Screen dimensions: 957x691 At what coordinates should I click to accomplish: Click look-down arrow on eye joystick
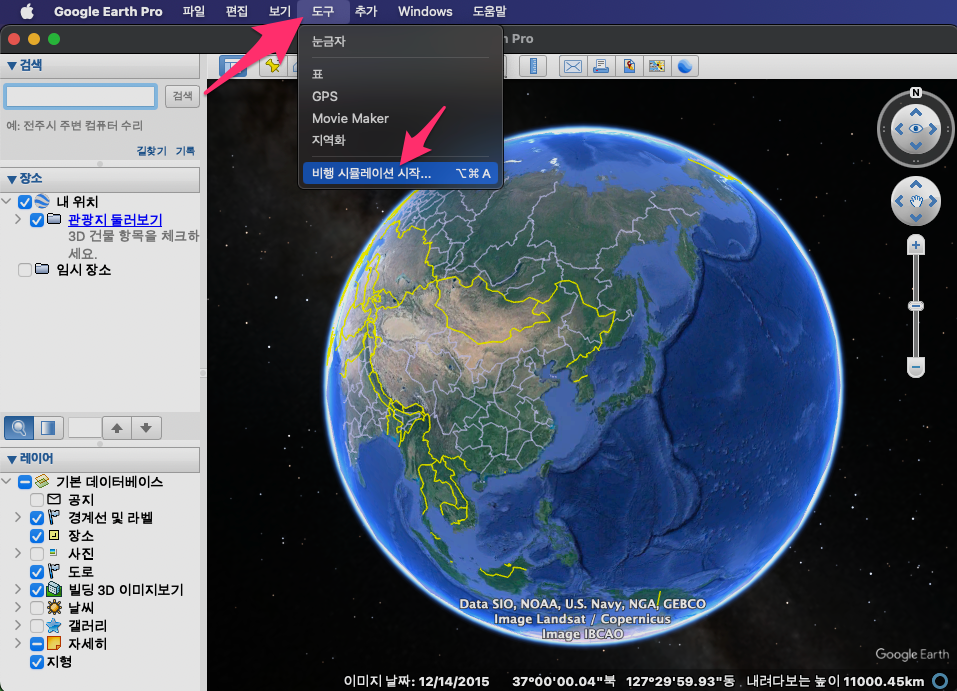915,145
